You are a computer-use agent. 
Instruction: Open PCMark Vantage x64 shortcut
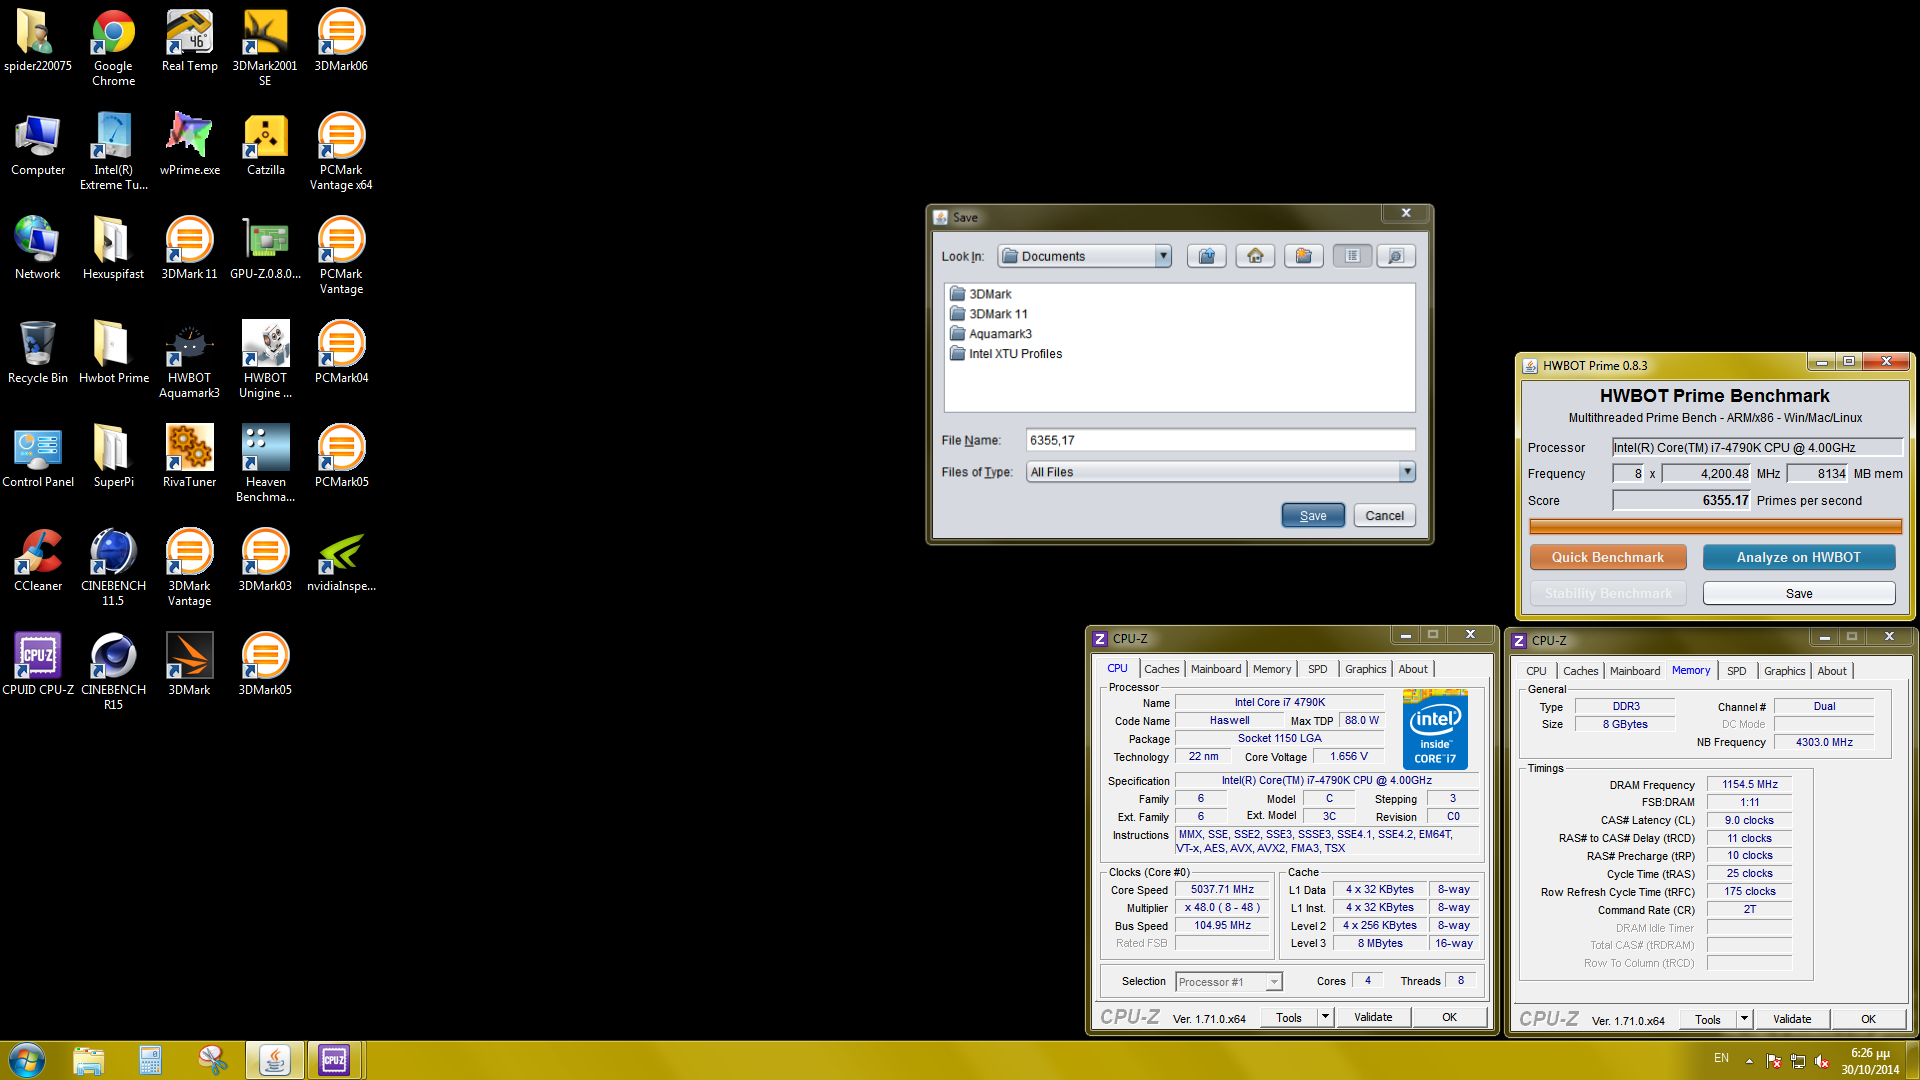pos(341,151)
